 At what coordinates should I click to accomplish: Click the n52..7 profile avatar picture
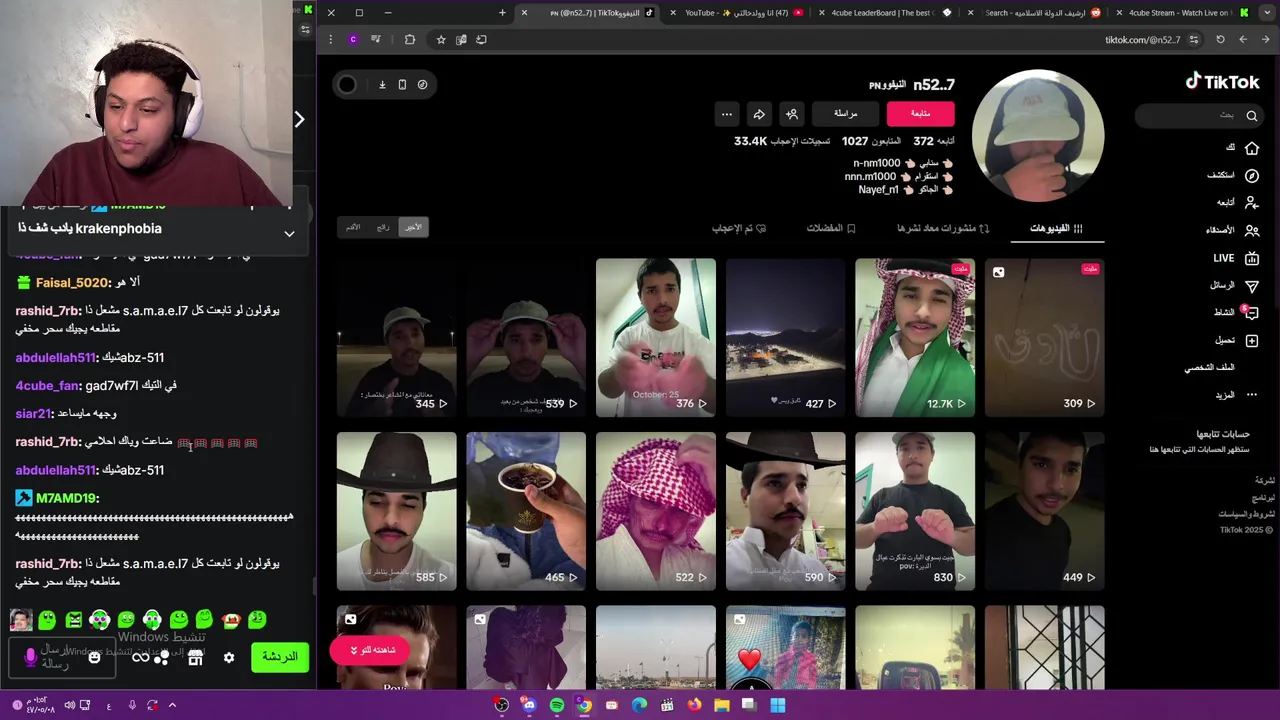pos(1038,135)
